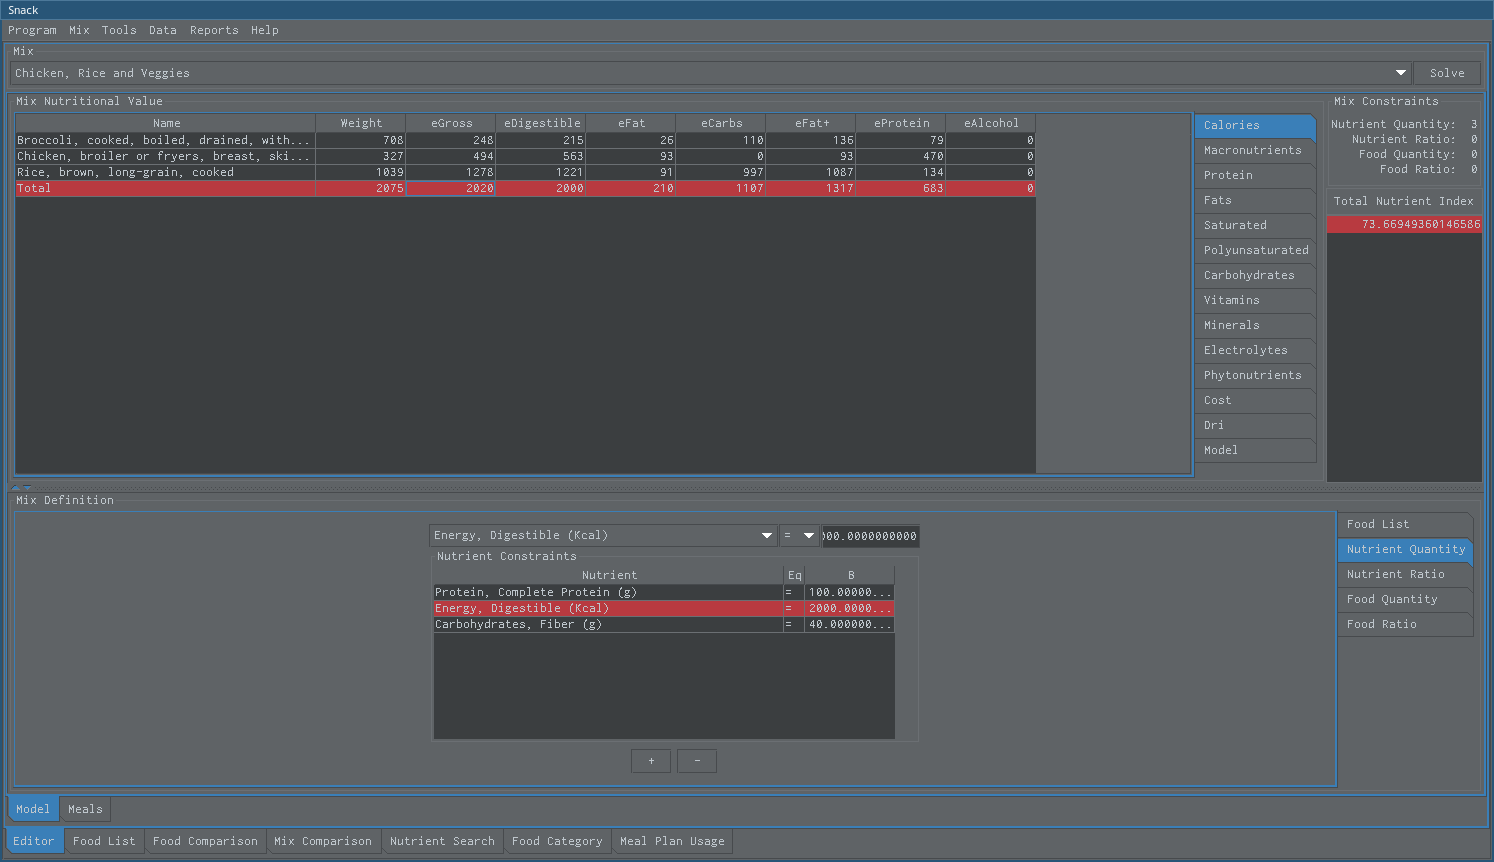Switch to the Calories tab
The width and height of the screenshot is (1494, 862).
(1255, 125)
